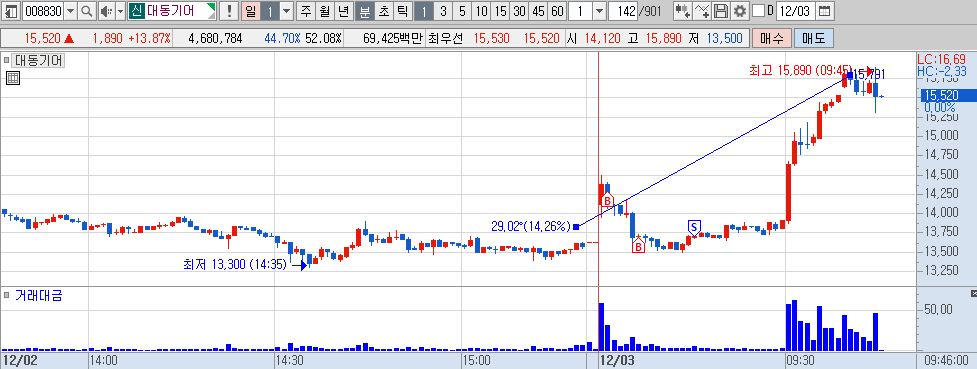Select the 초 second period toggle
Screen dimensions: 977x369
point(383,11)
